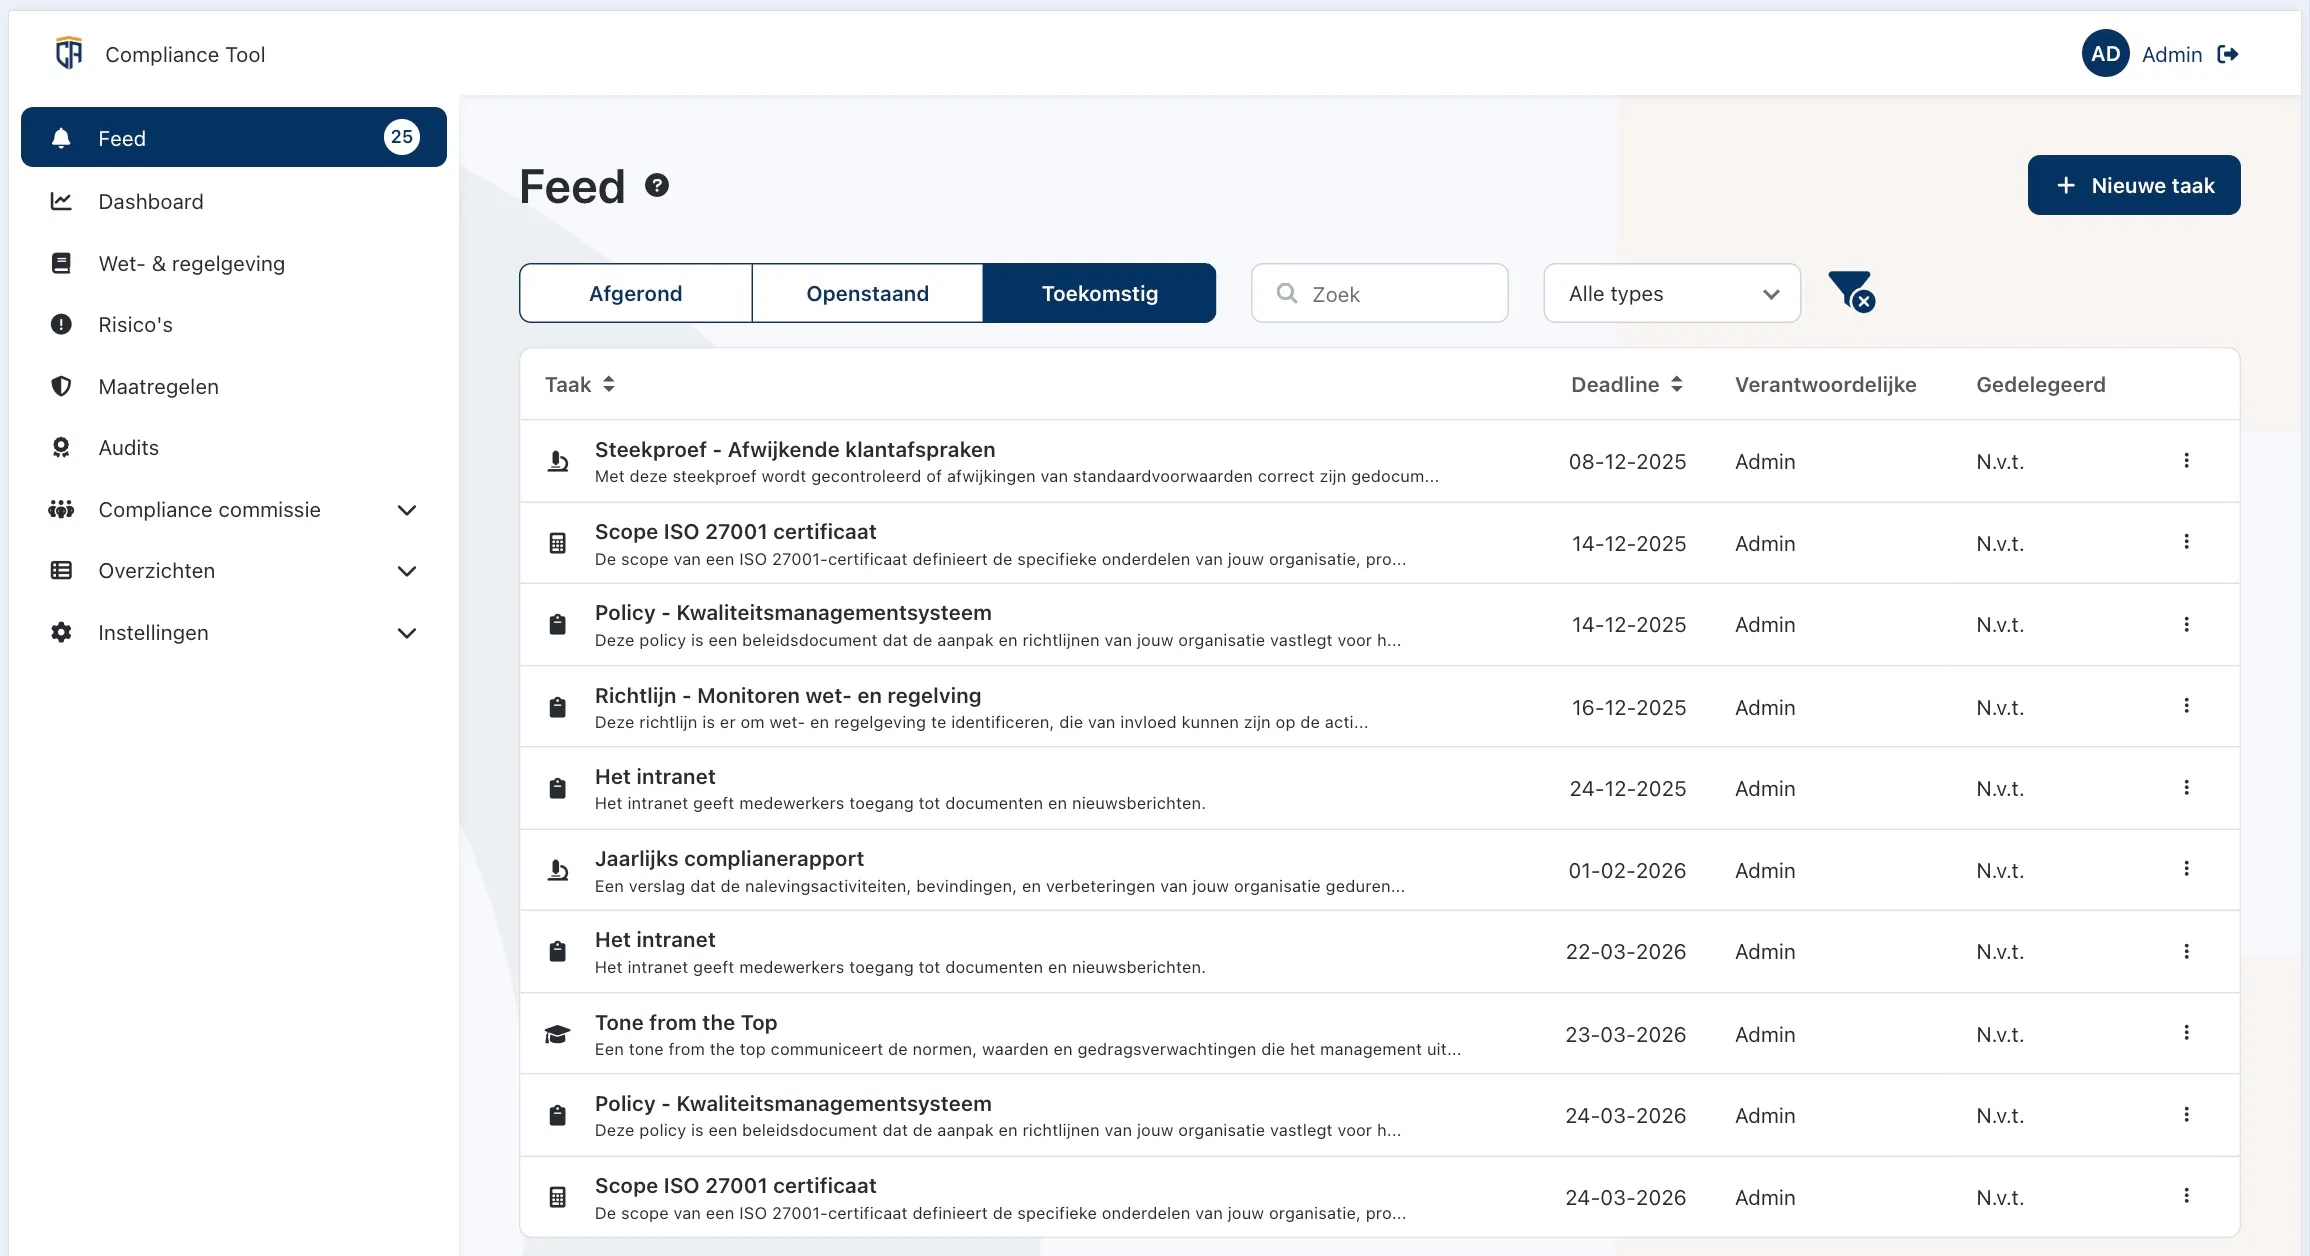The height and width of the screenshot is (1256, 2310).
Task: Click the logout icon next to Admin
Action: (x=2228, y=54)
